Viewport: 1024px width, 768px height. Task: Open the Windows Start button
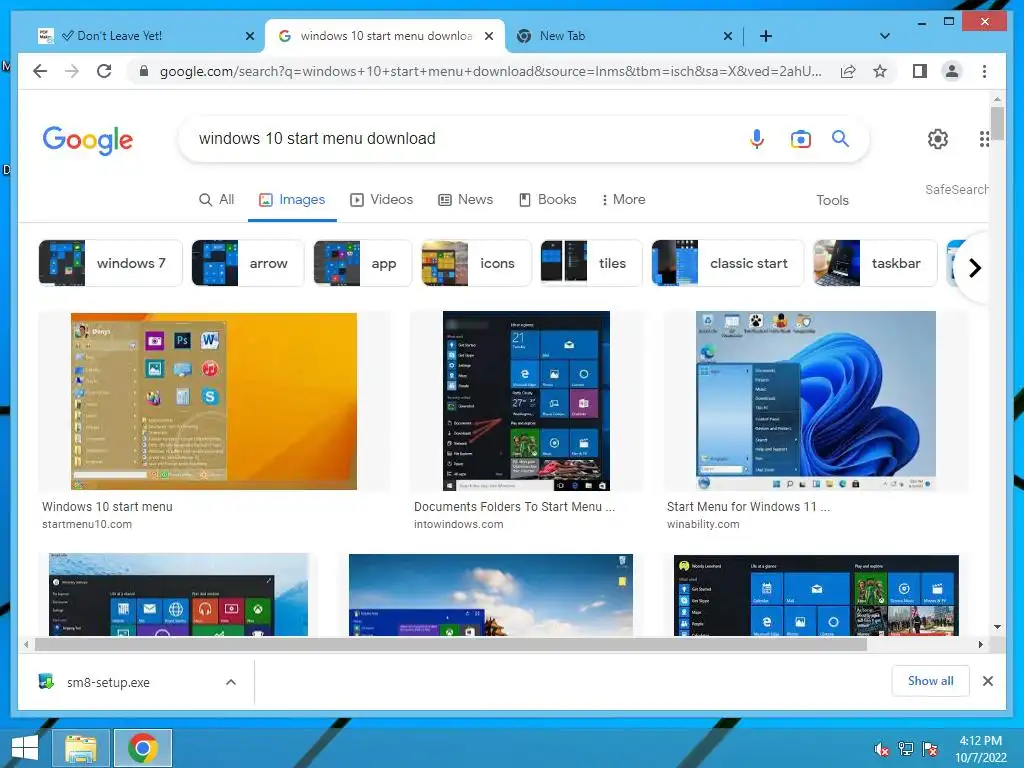[x=25, y=748]
